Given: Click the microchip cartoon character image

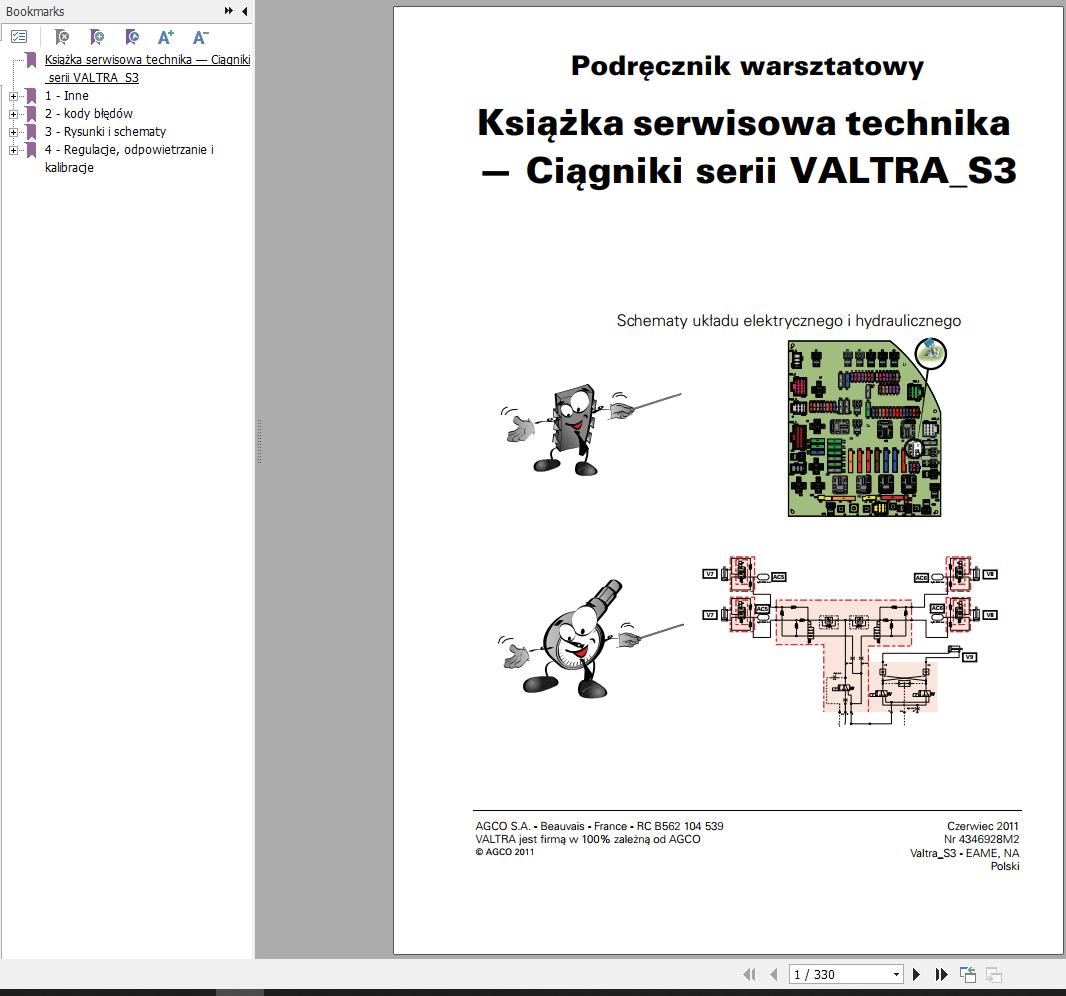Looking at the screenshot, I should [x=590, y=430].
